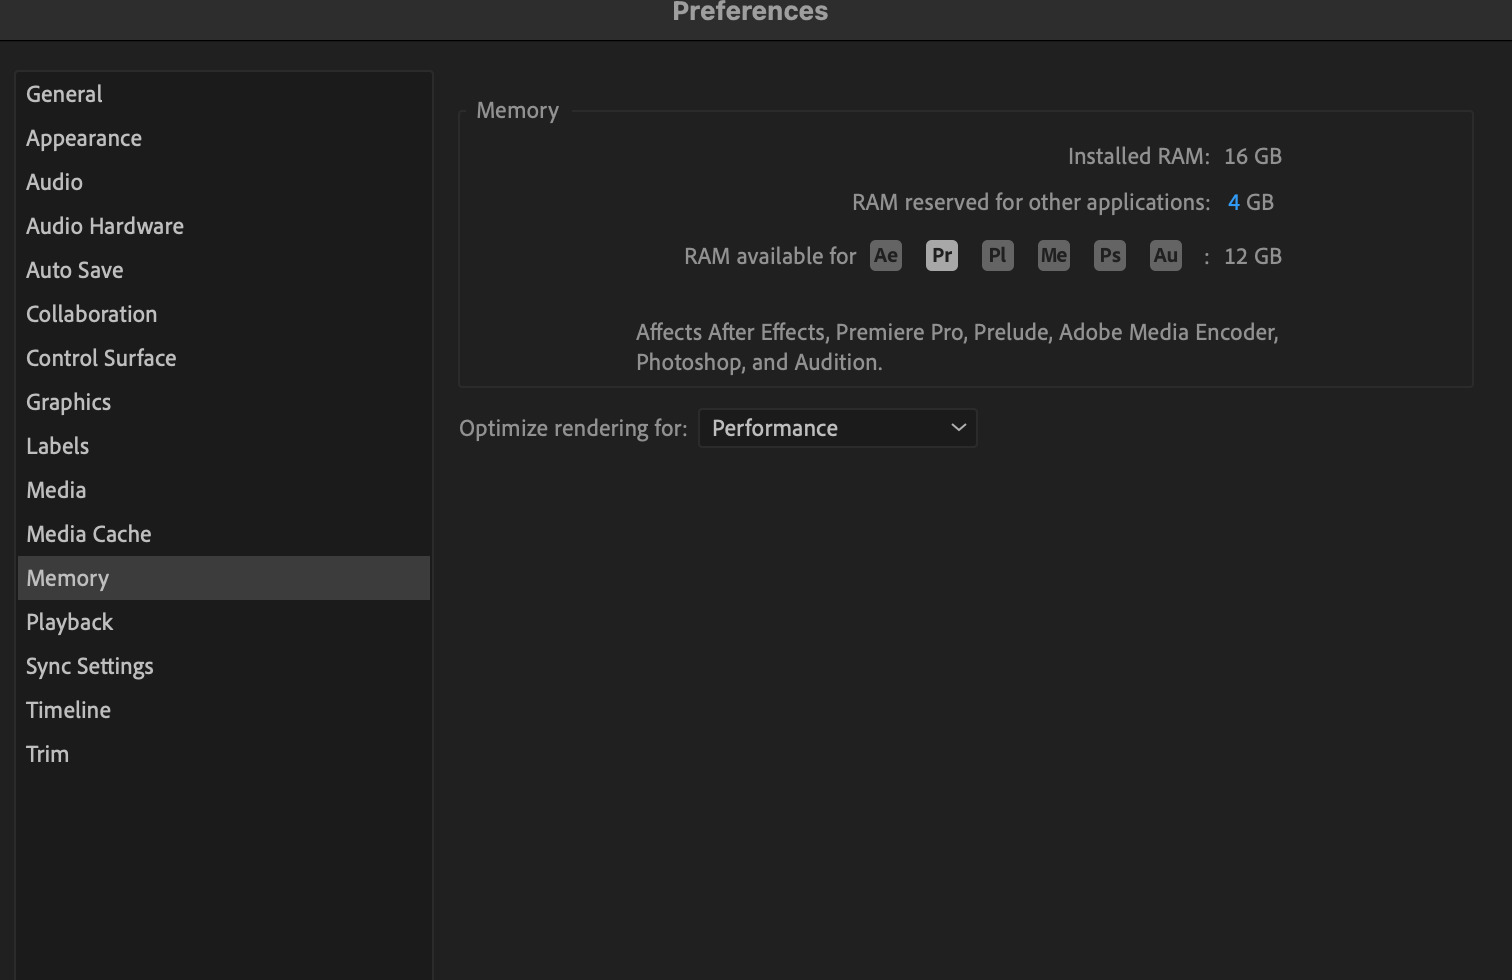Edit the RAM reserved value of 4 GB
1512x980 pixels.
pos(1235,201)
